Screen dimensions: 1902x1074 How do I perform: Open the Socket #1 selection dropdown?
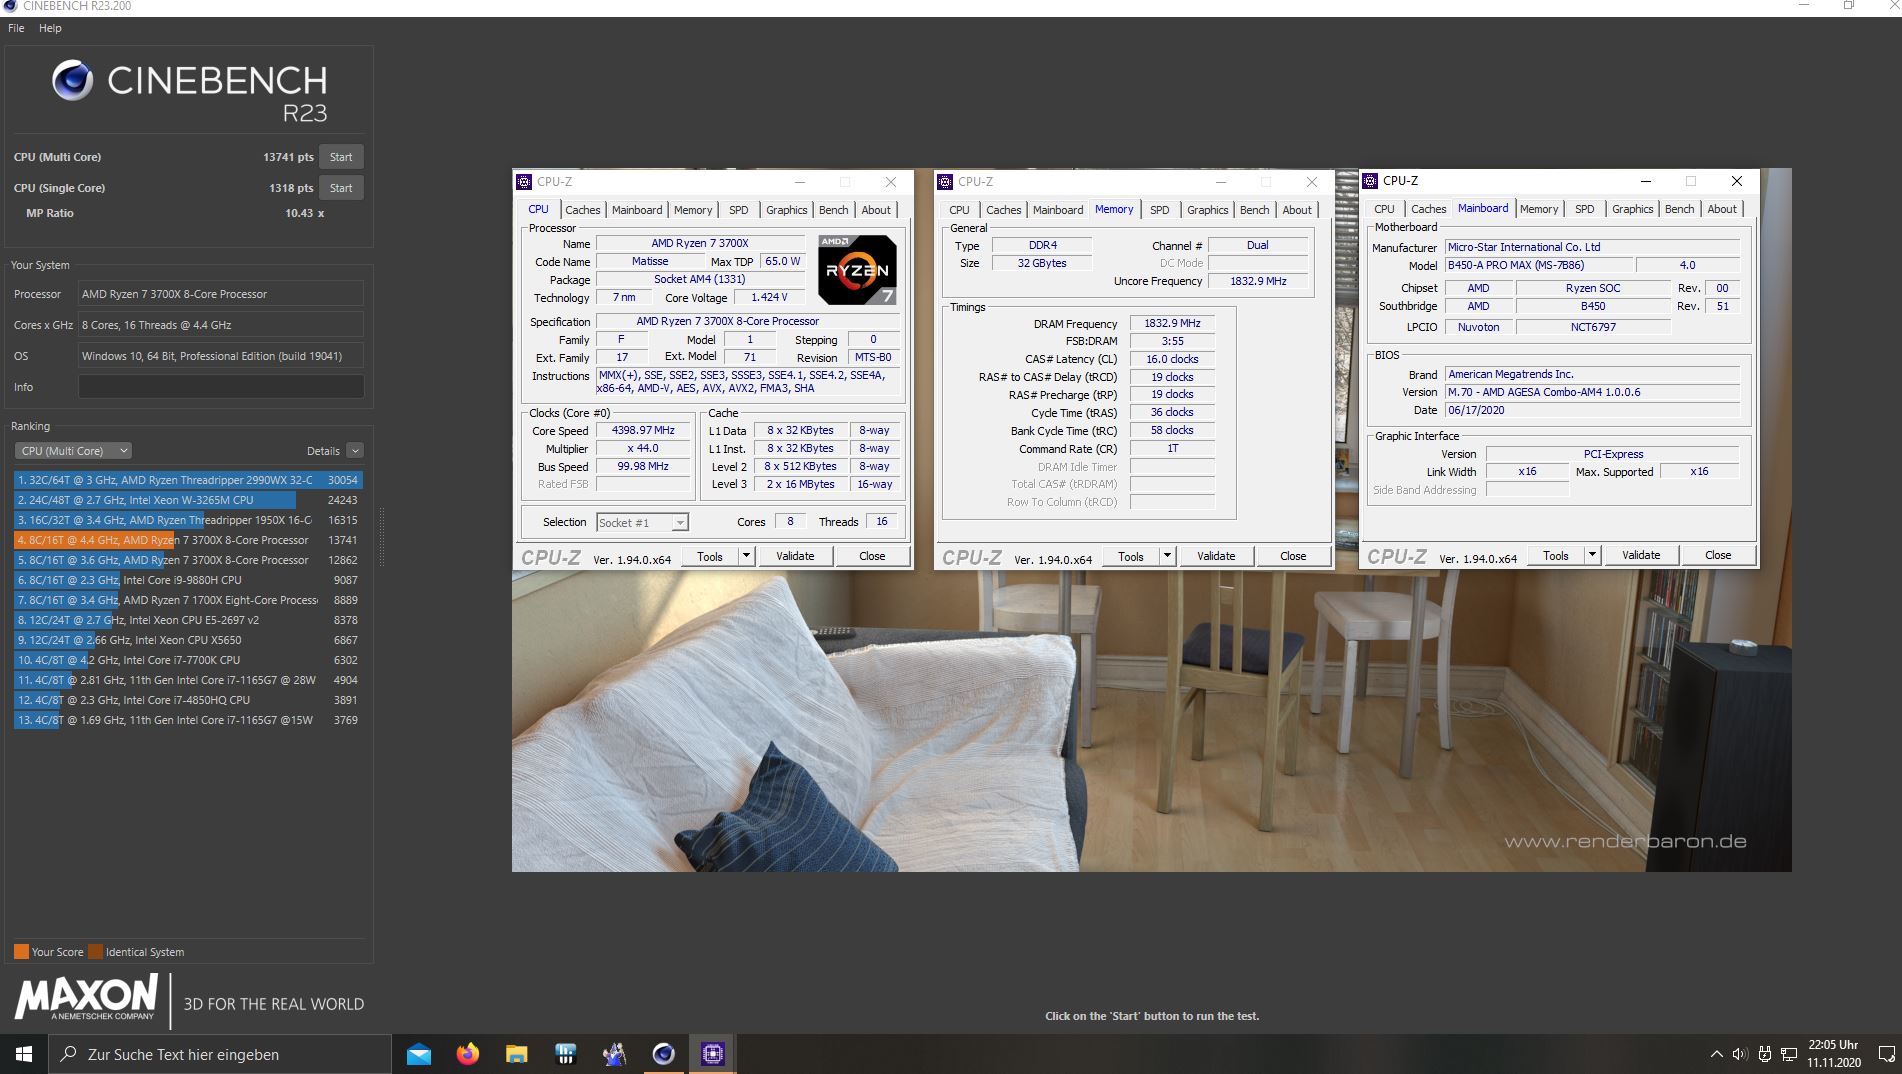[642, 522]
